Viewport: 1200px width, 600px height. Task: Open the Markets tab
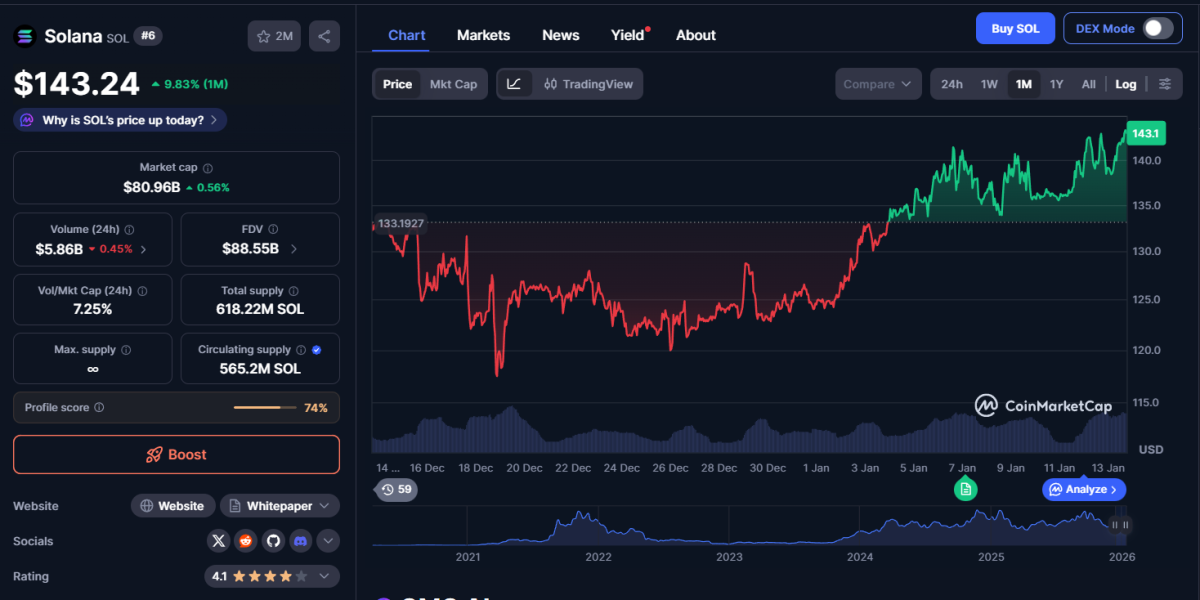tap(483, 35)
